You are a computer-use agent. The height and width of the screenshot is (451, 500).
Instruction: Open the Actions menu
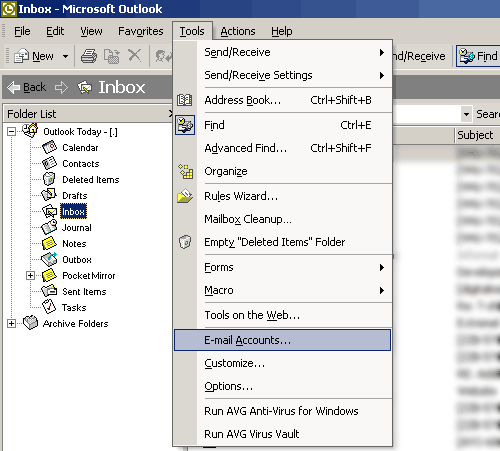pyautogui.click(x=238, y=31)
